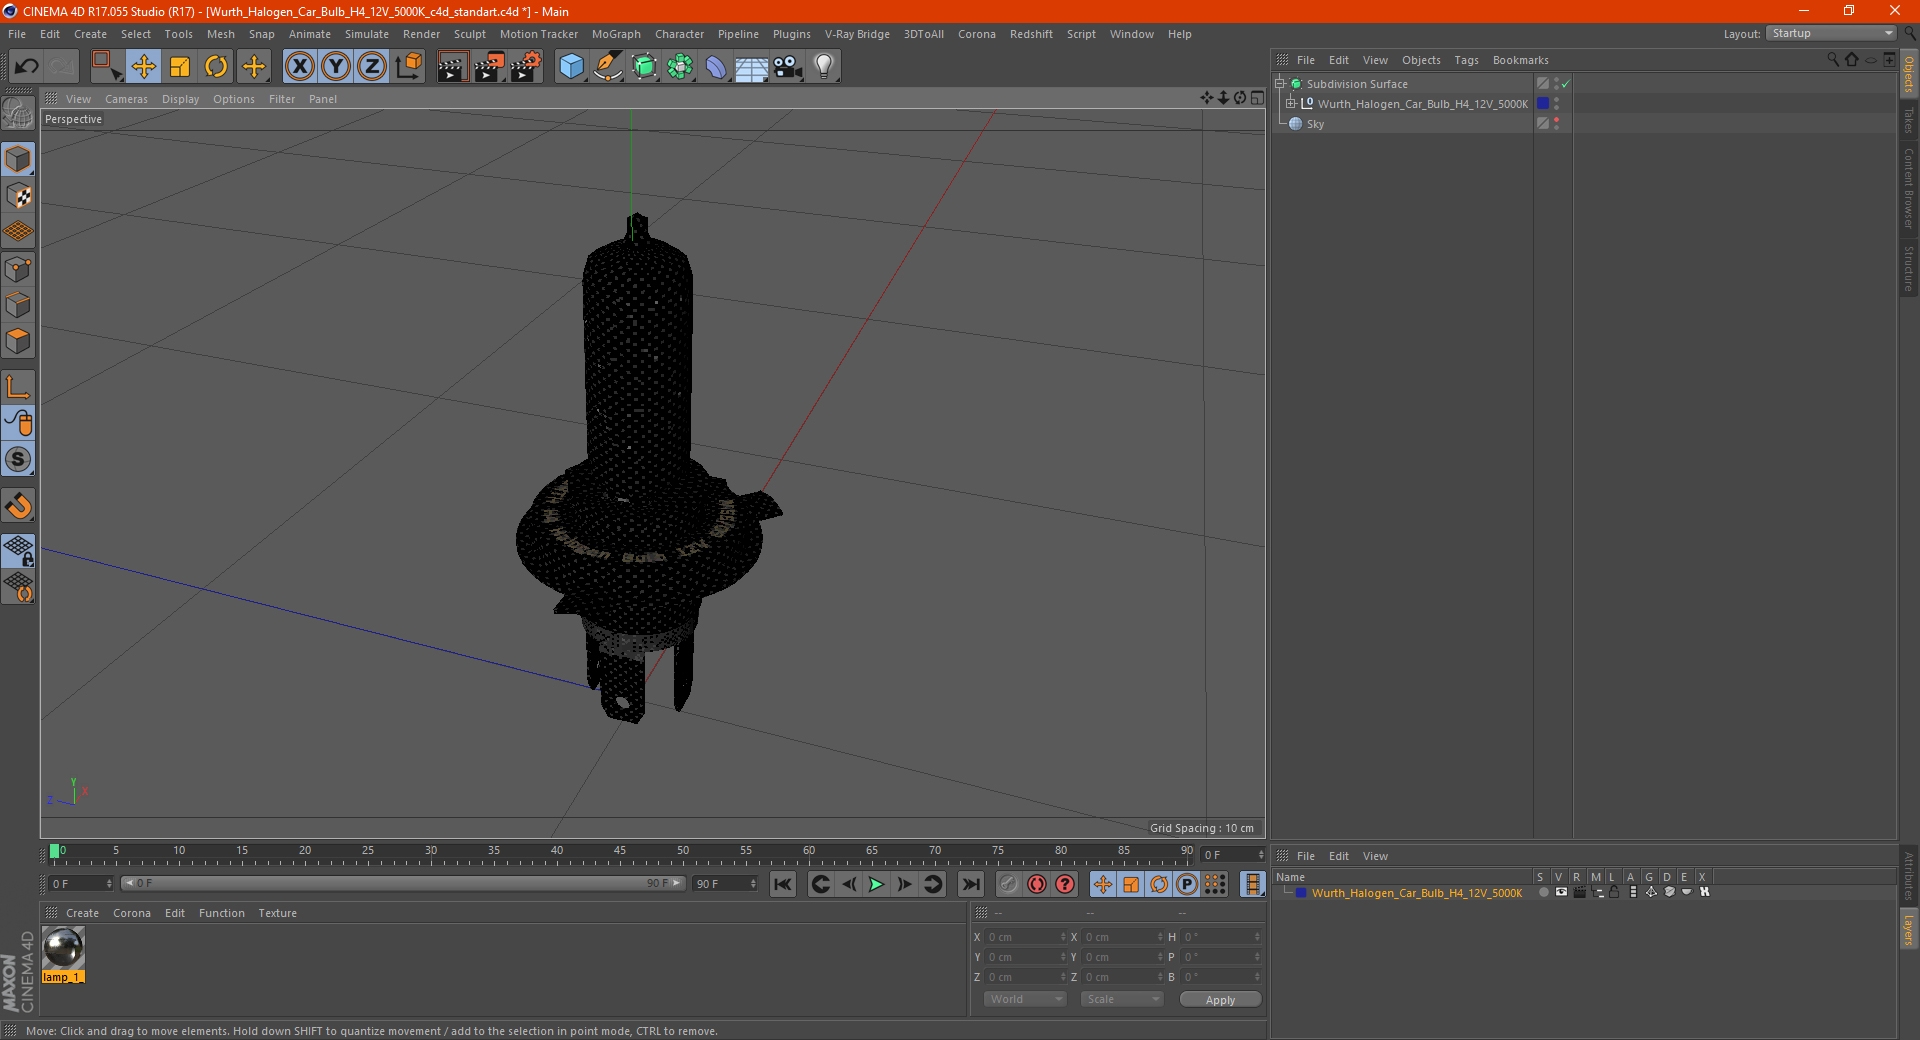
Task: Click the Wurth layer color swatch in Layers
Action: tap(1301, 893)
